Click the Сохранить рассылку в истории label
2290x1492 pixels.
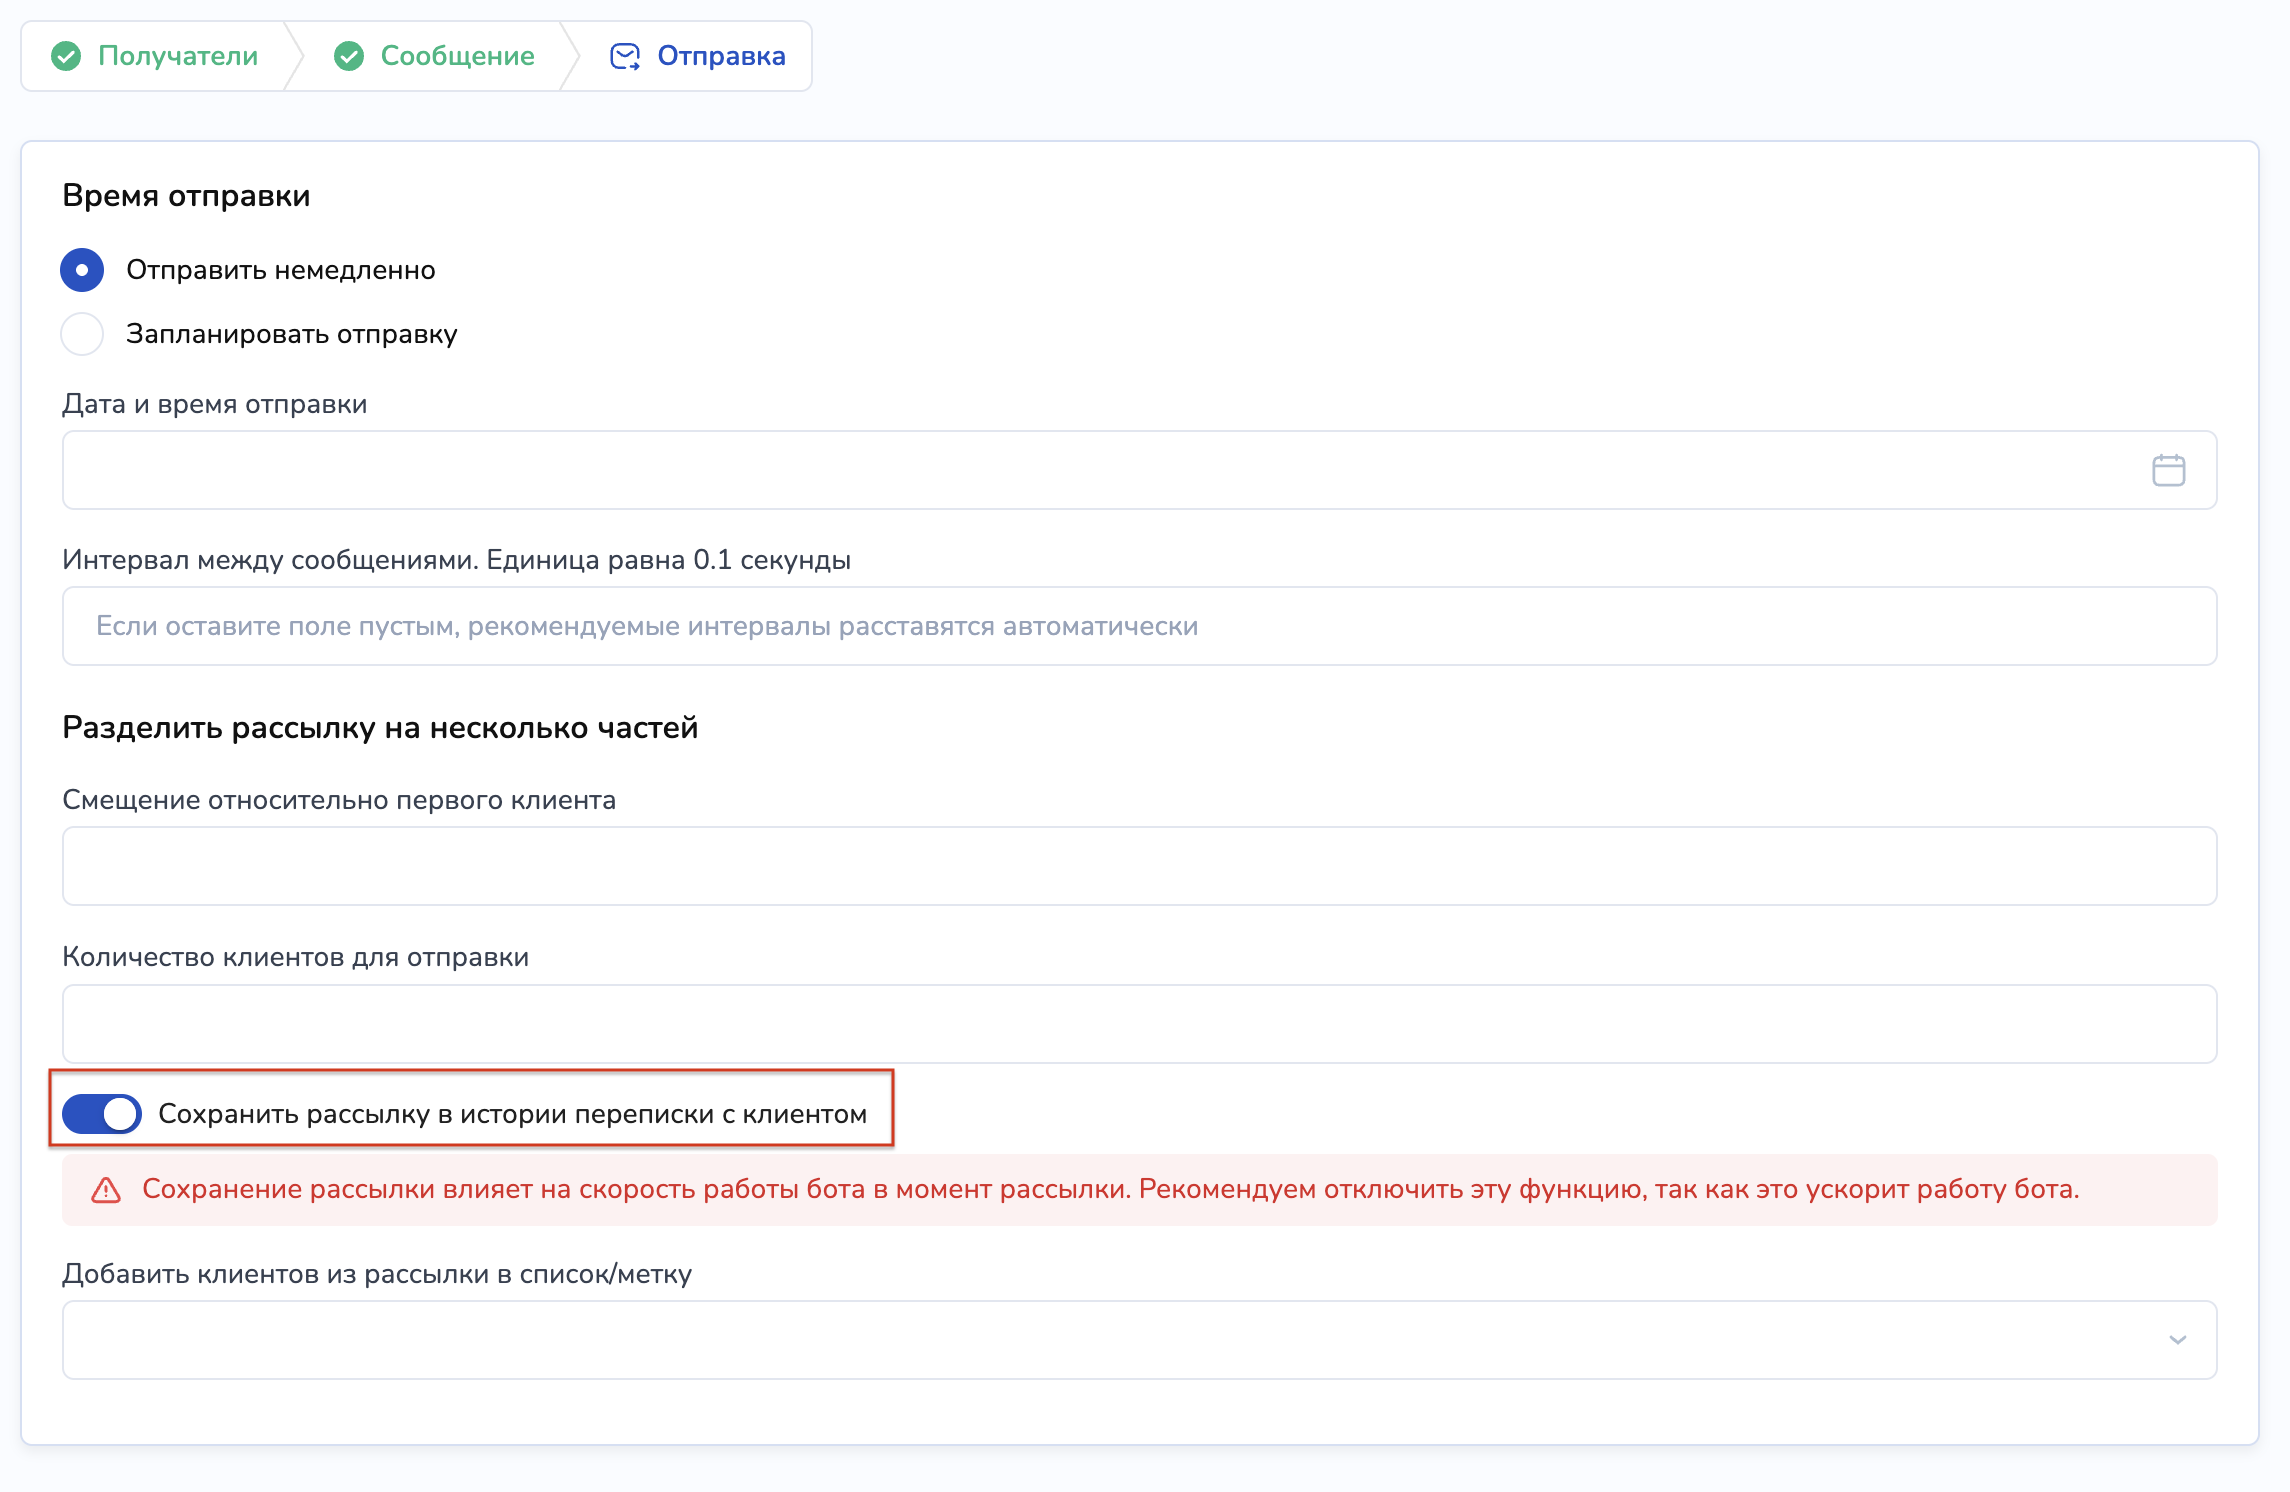tap(512, 1114)
